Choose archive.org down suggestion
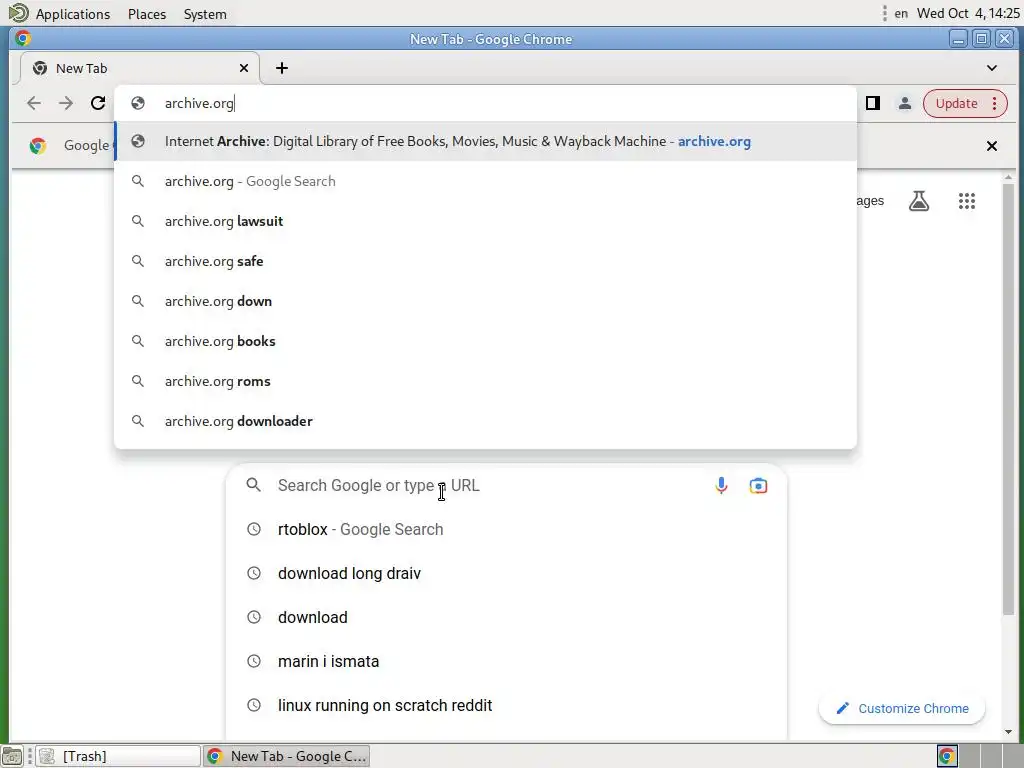This screenshot has height=768, width=1024. tap(485, 301)
